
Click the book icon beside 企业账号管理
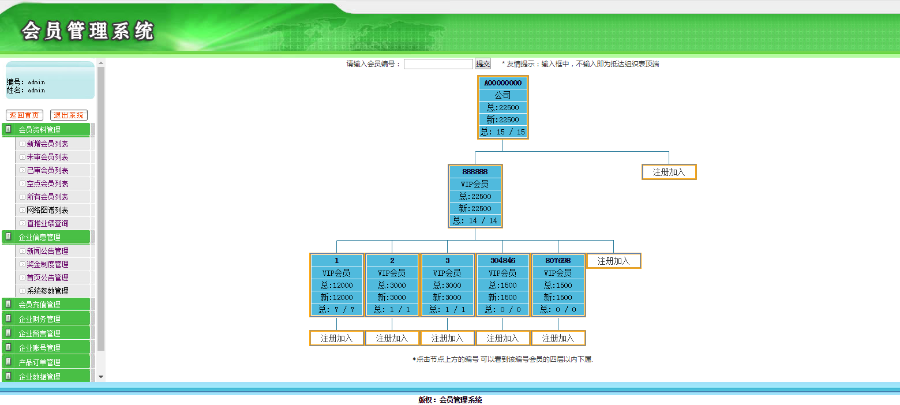8,347
